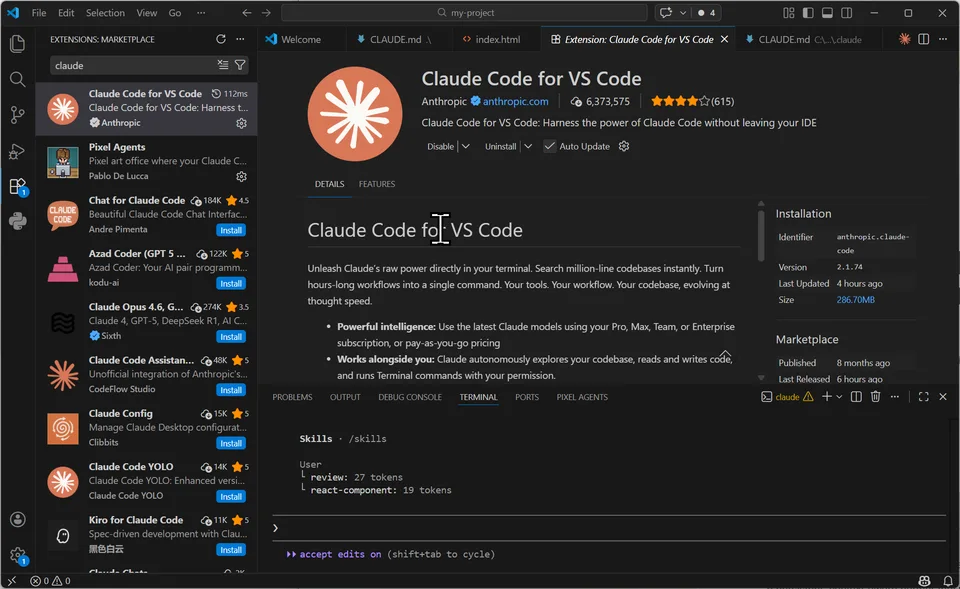Open editor tab bar more actions menu
The height and width of the screenshot is (589, 960).
pos(943,39)
